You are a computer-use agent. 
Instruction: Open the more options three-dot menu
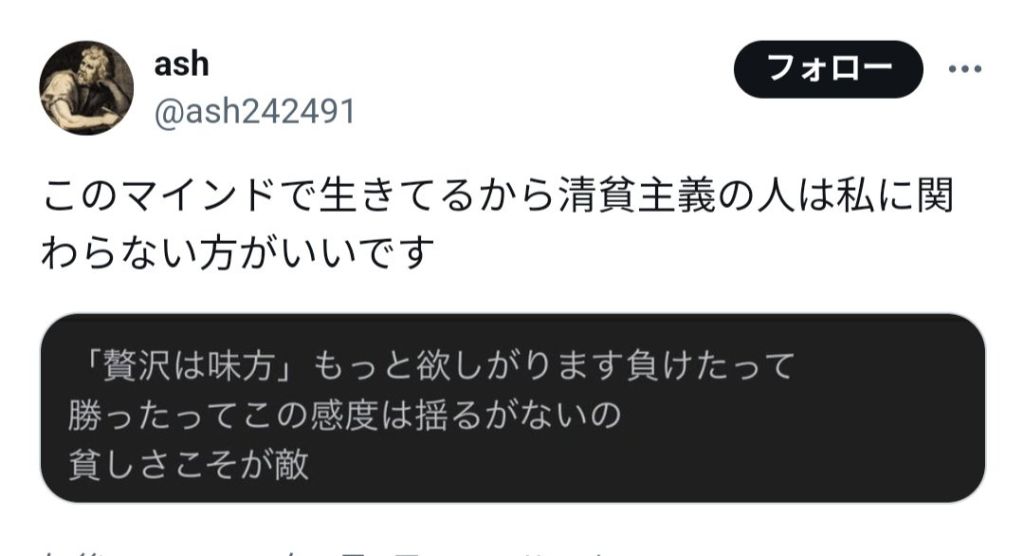pyautogui.click(x=965, y=69)
